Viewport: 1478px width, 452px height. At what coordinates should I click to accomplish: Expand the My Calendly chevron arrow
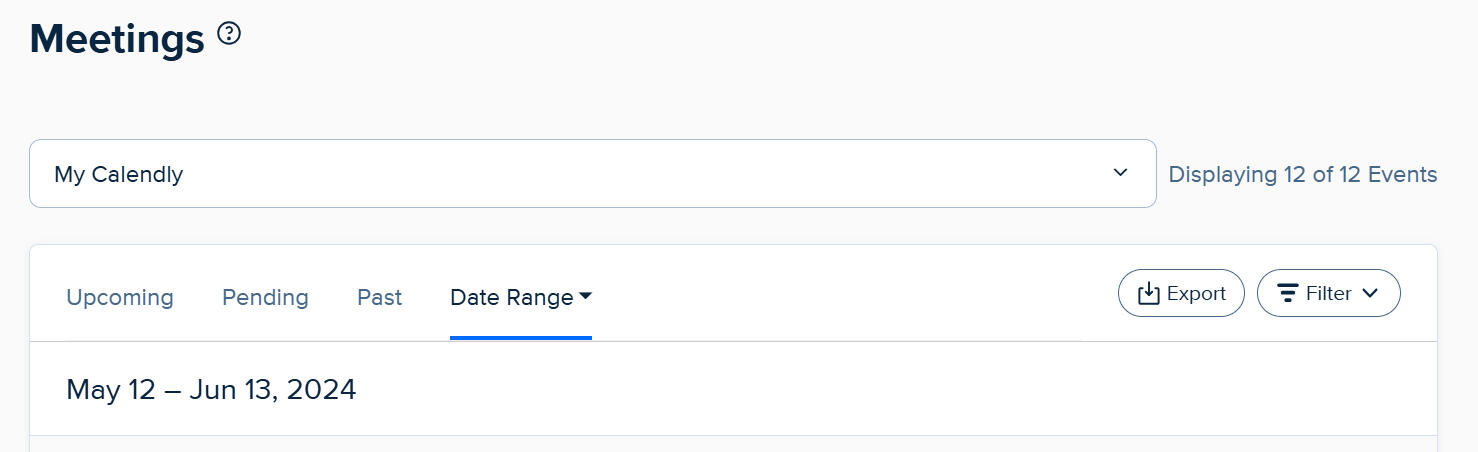click(1120, 173)
